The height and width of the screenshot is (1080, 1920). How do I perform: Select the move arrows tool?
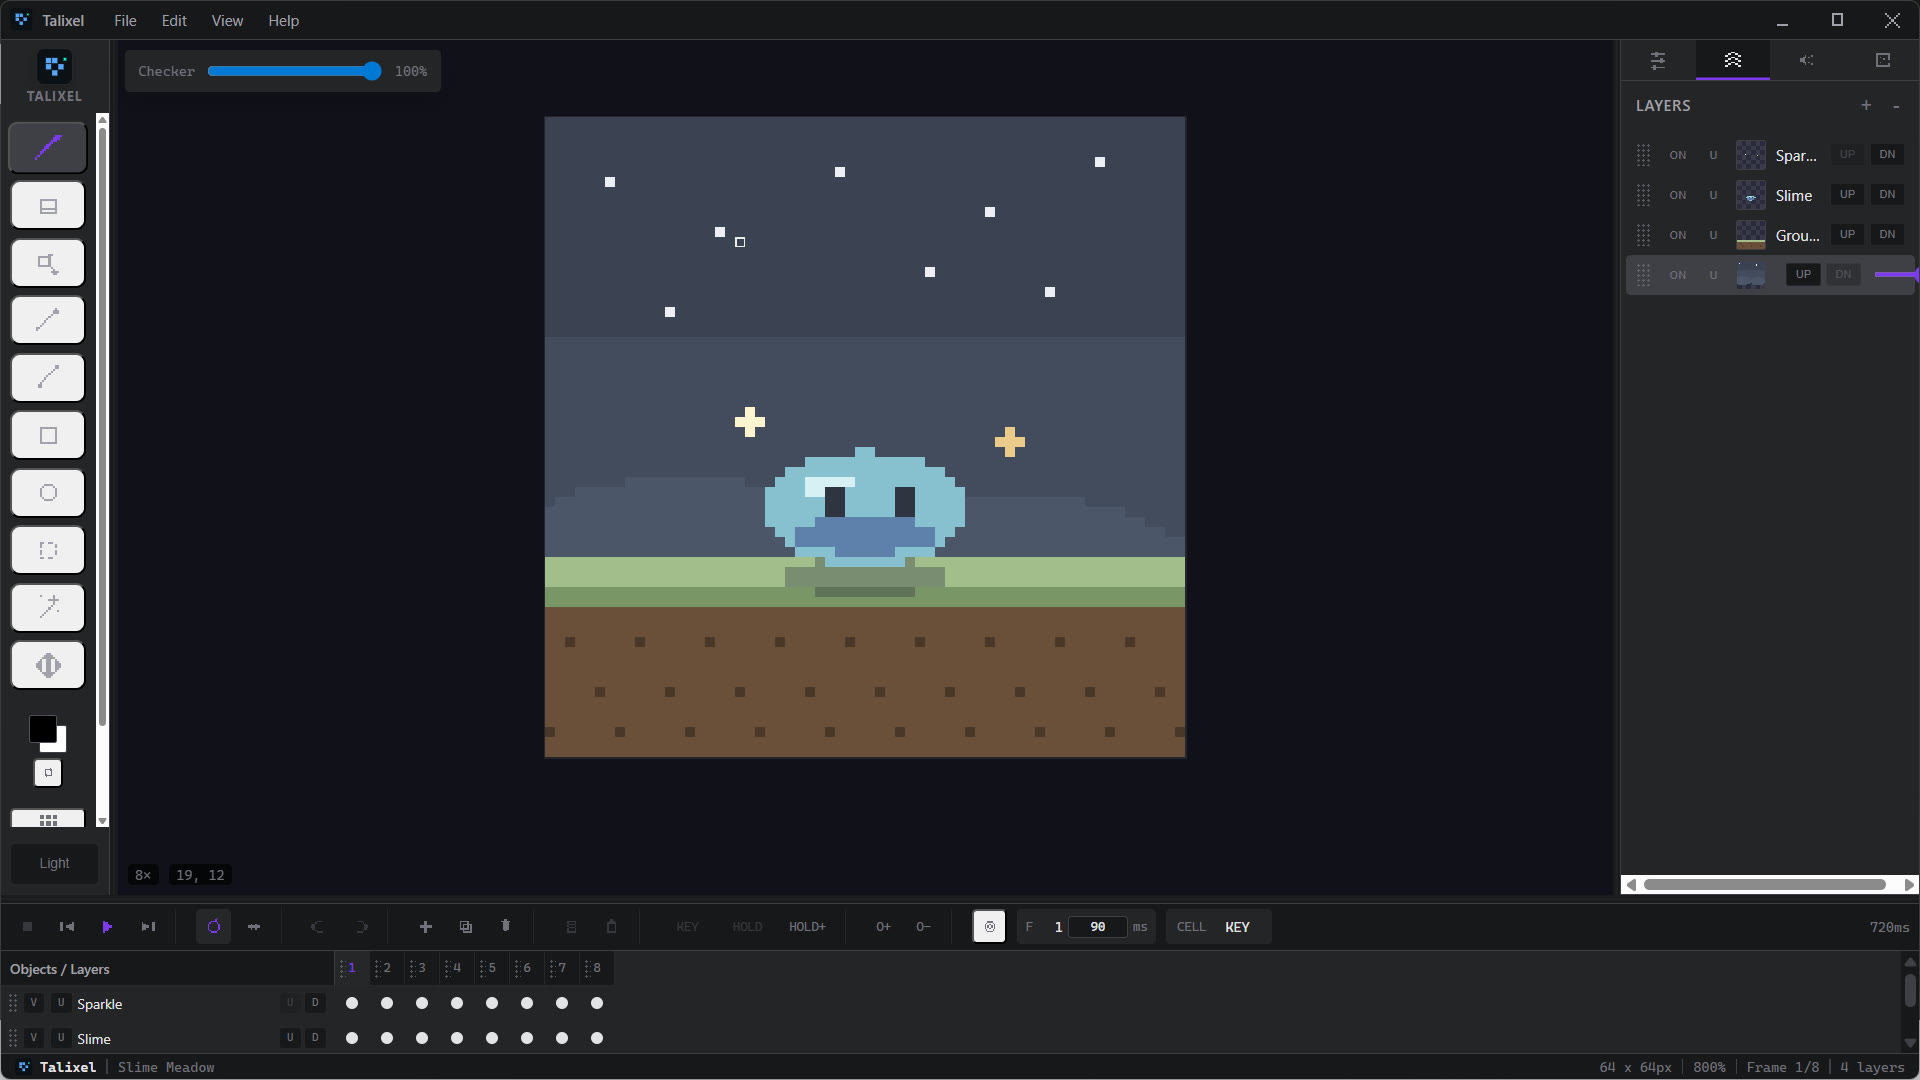pos(47,665)
